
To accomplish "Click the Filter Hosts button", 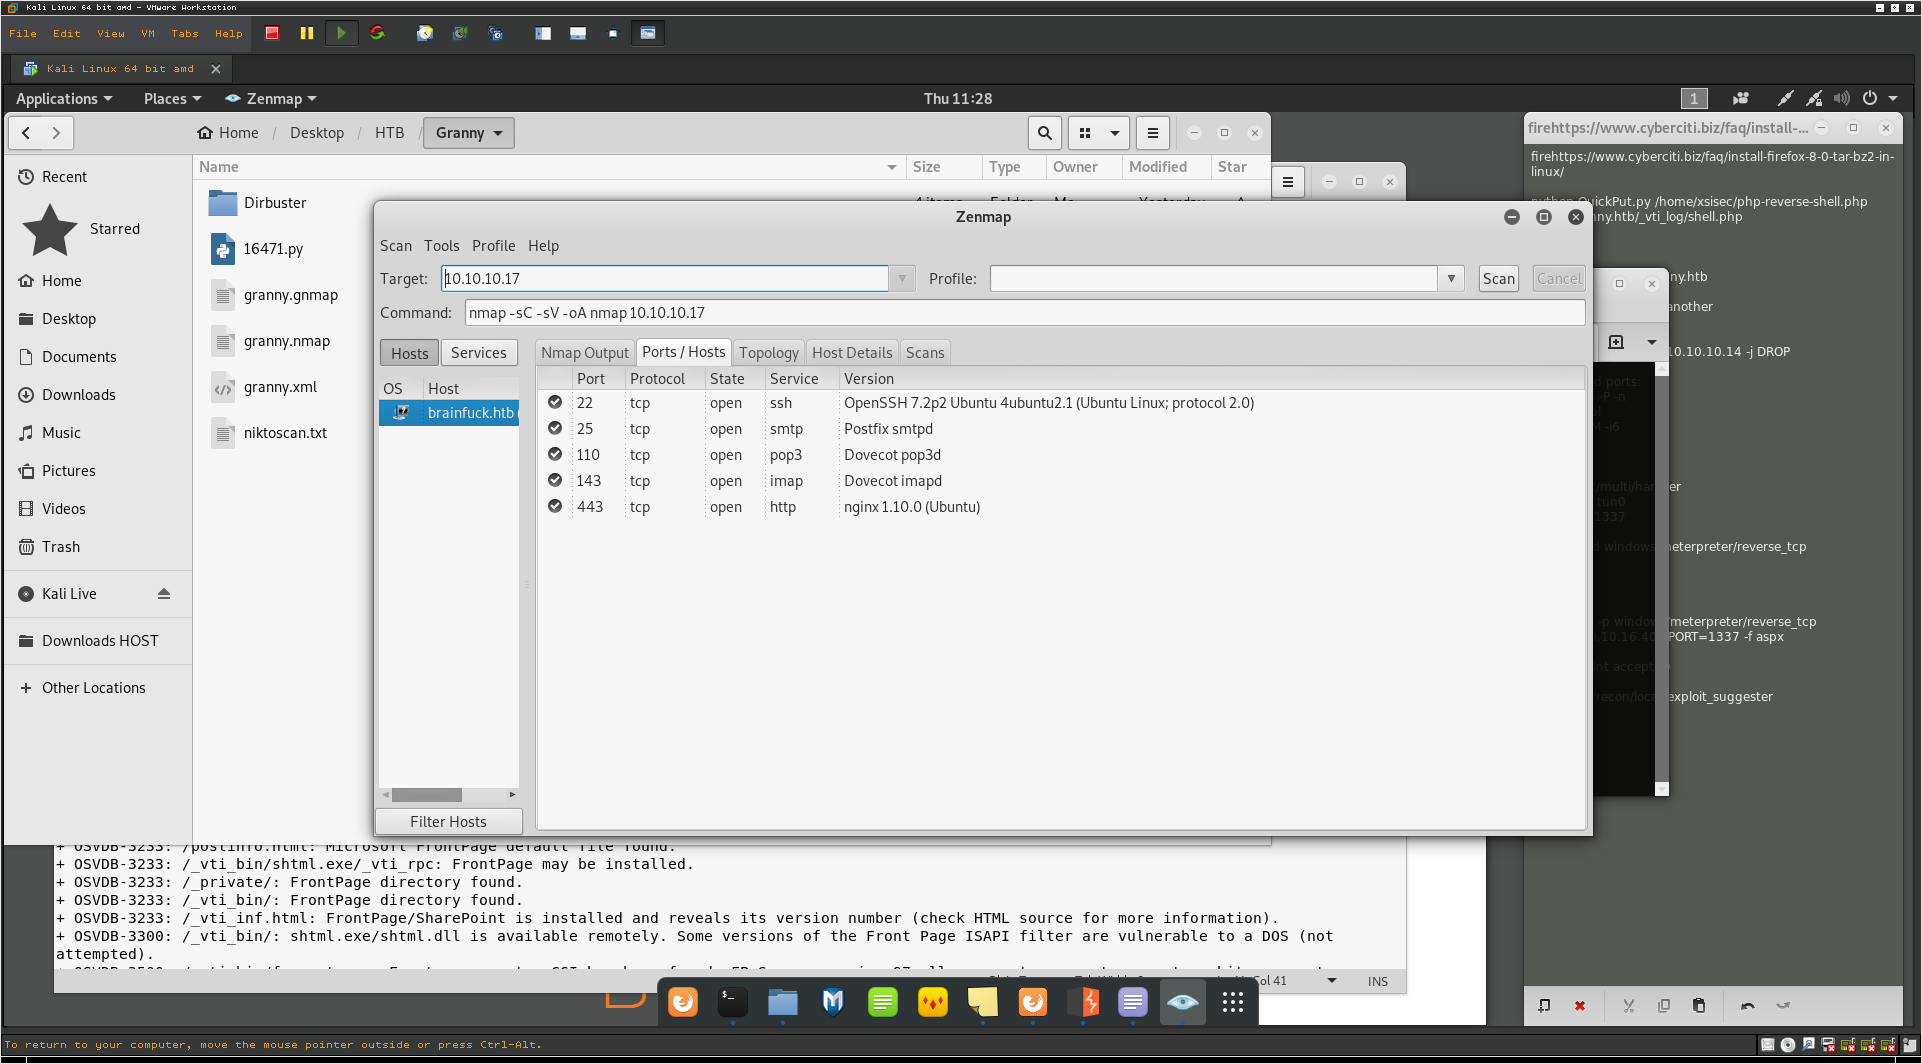I will (449, 822).
